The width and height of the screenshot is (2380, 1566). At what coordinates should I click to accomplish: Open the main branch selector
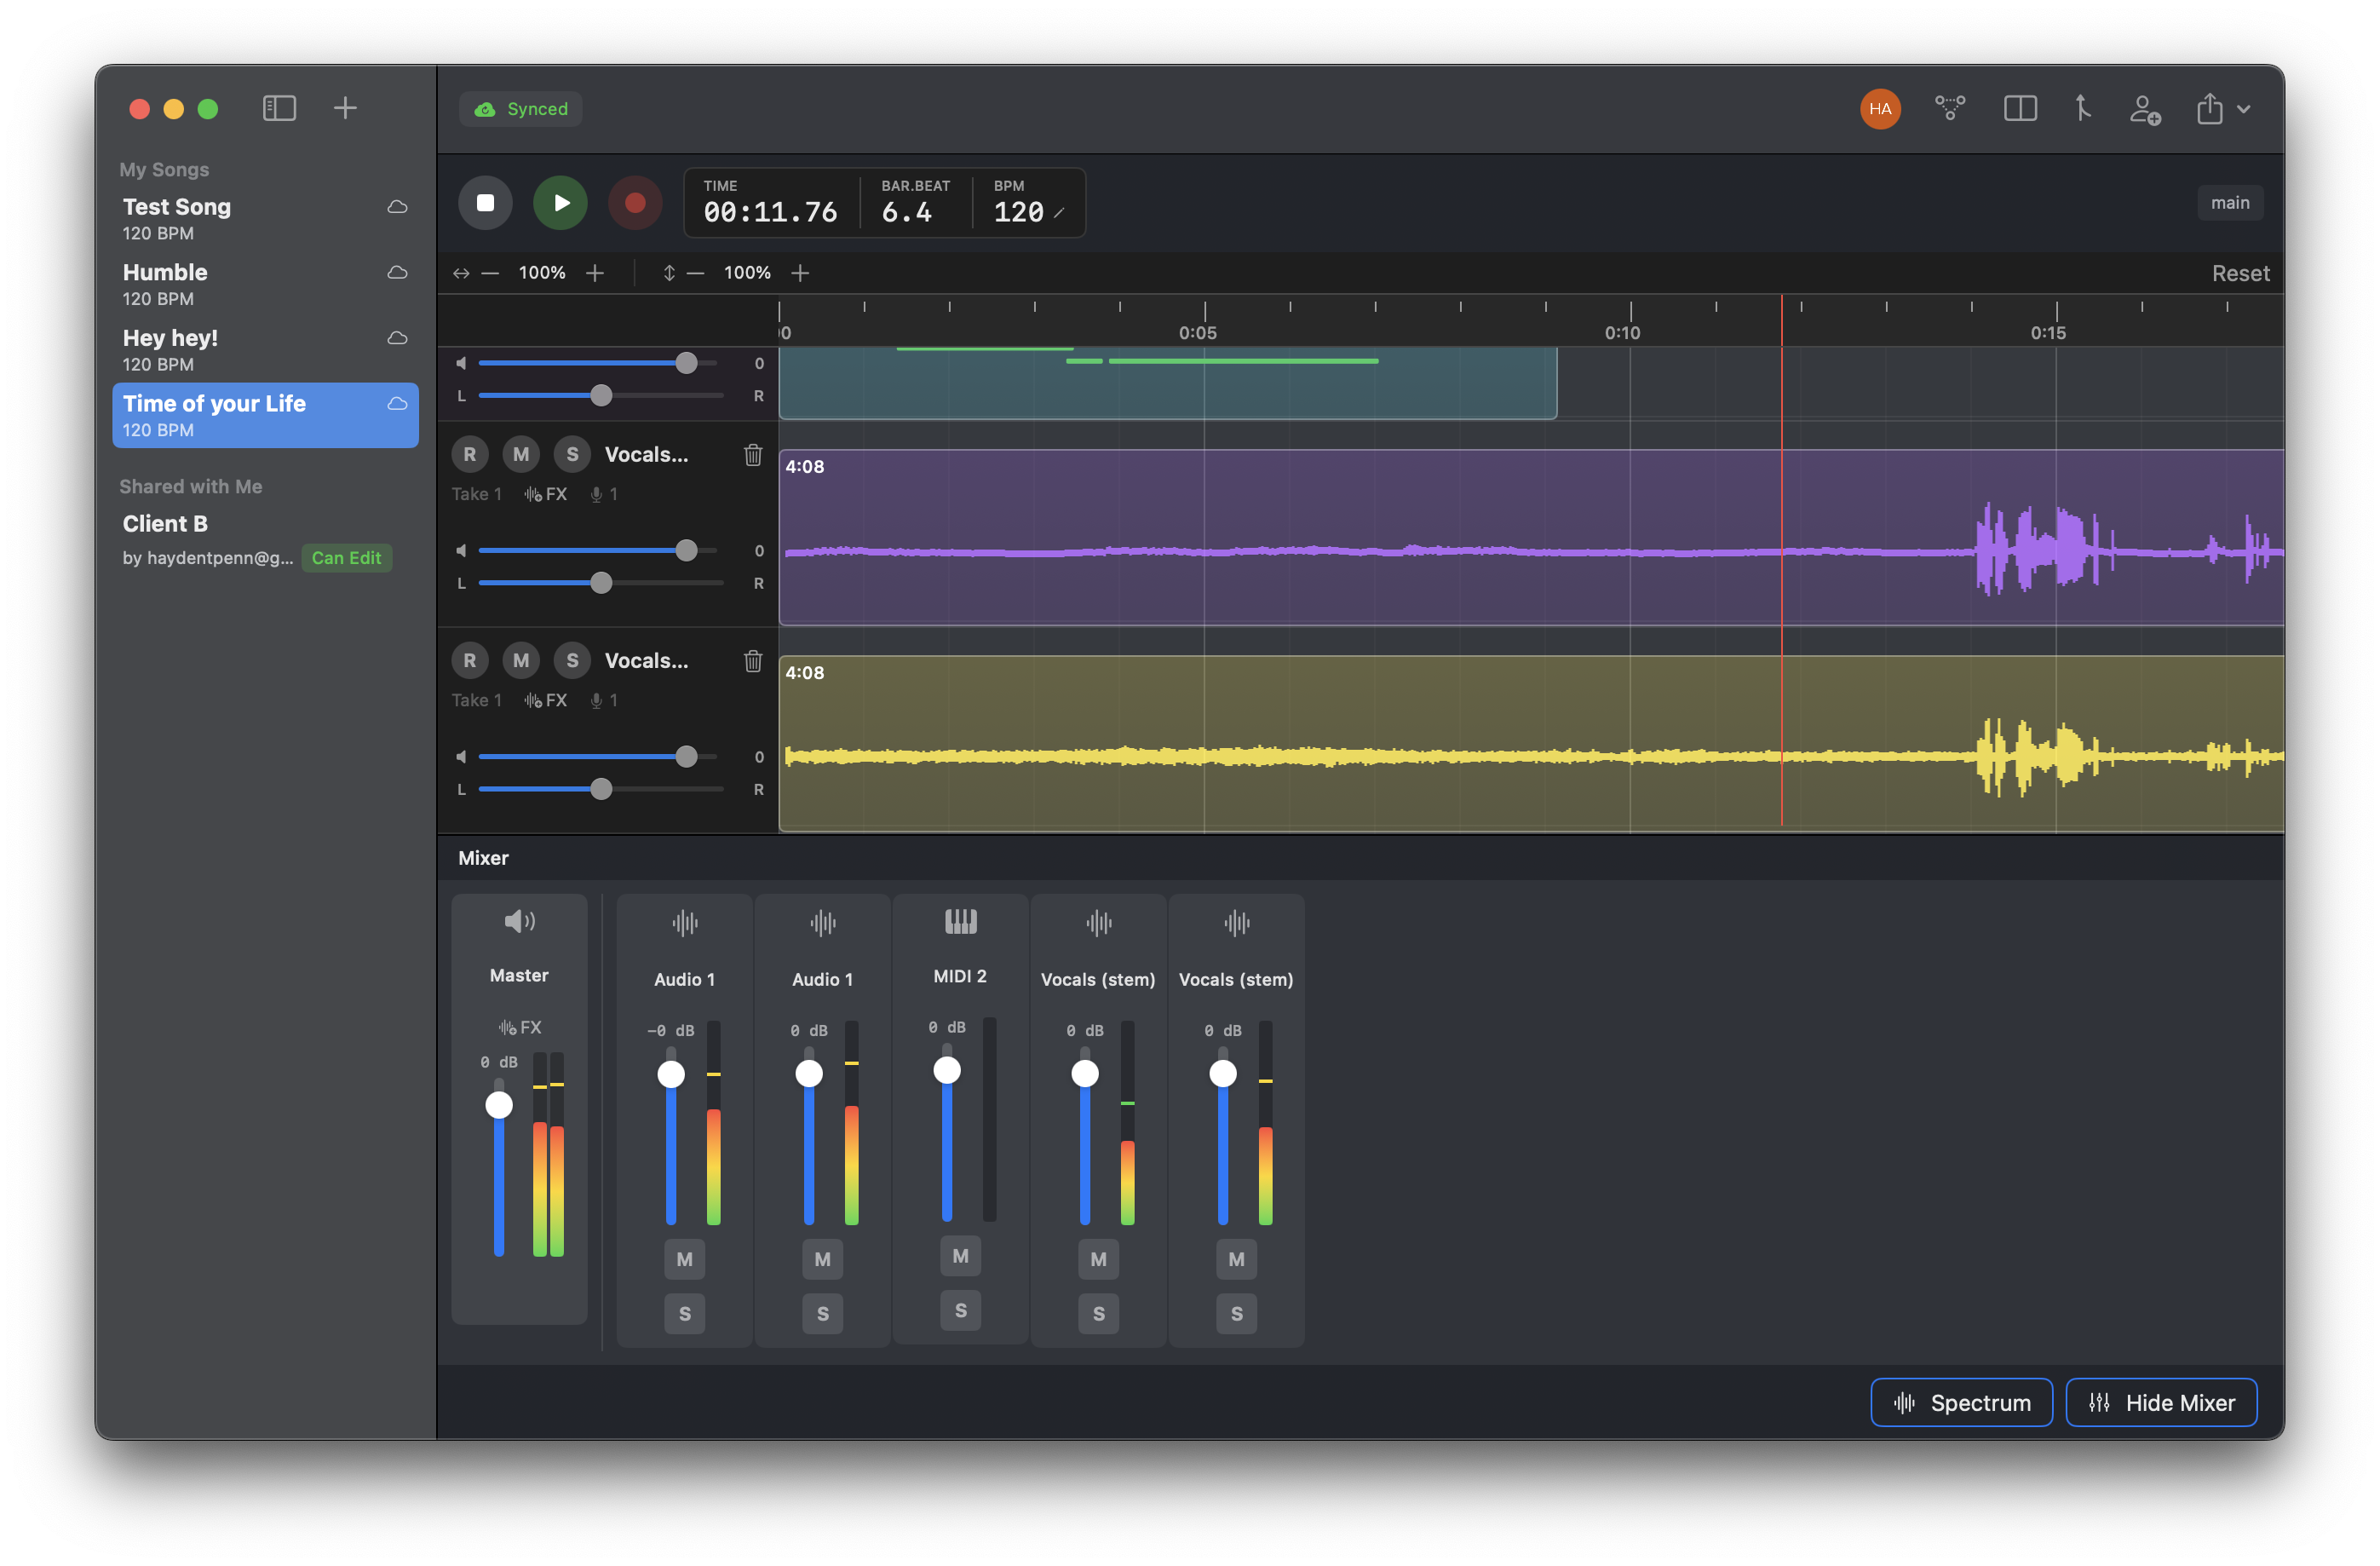2229,203
